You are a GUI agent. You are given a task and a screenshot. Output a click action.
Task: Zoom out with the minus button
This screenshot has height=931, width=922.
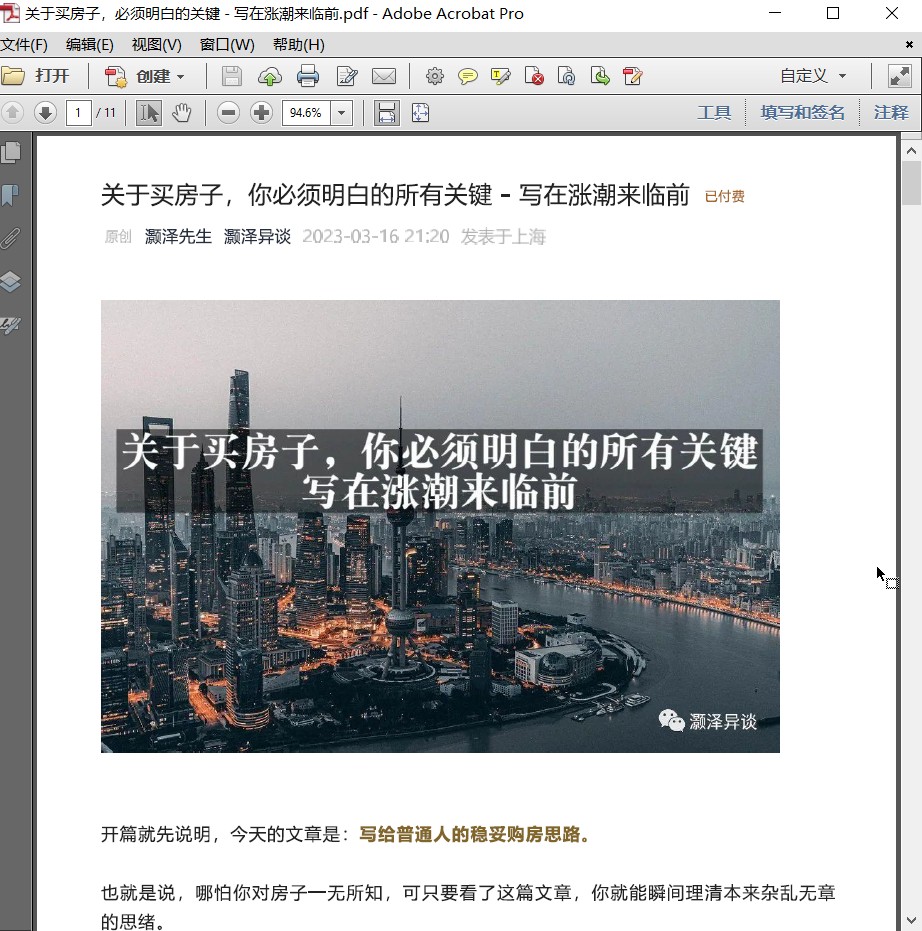[x=228, y=113]
